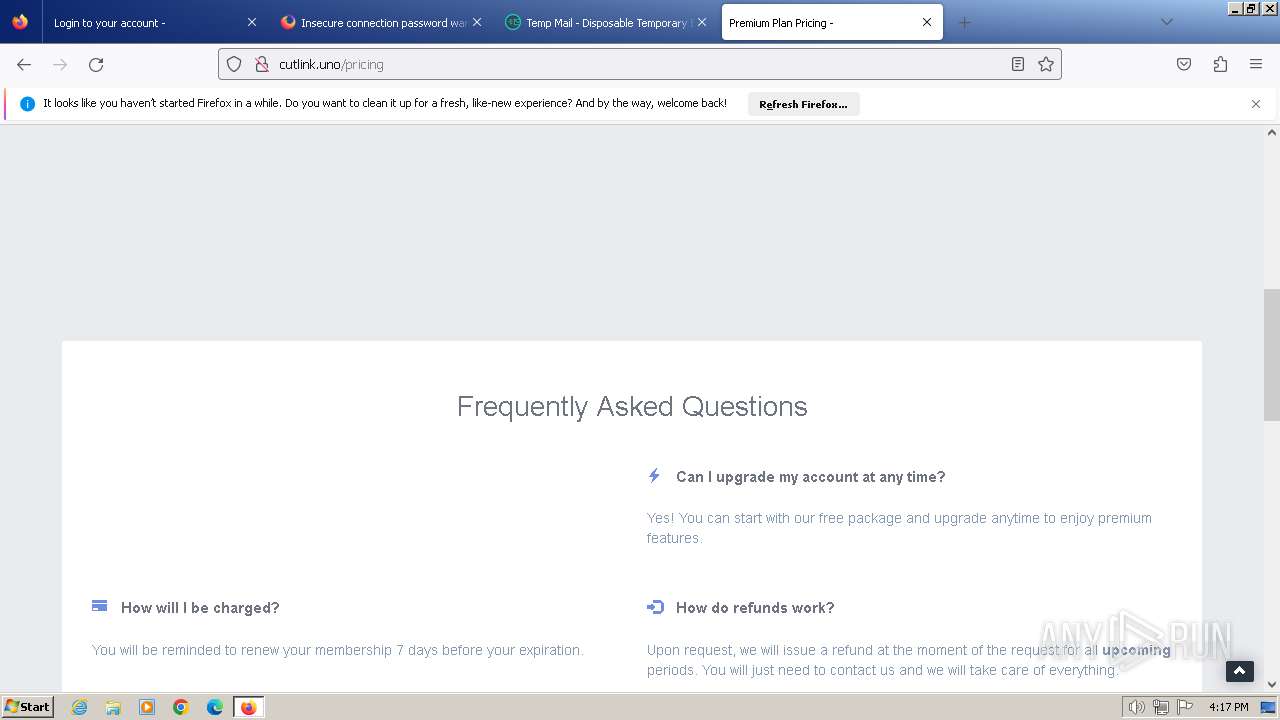
Task: Open the Extensions puzzle icon
Action: point(1220,64)
